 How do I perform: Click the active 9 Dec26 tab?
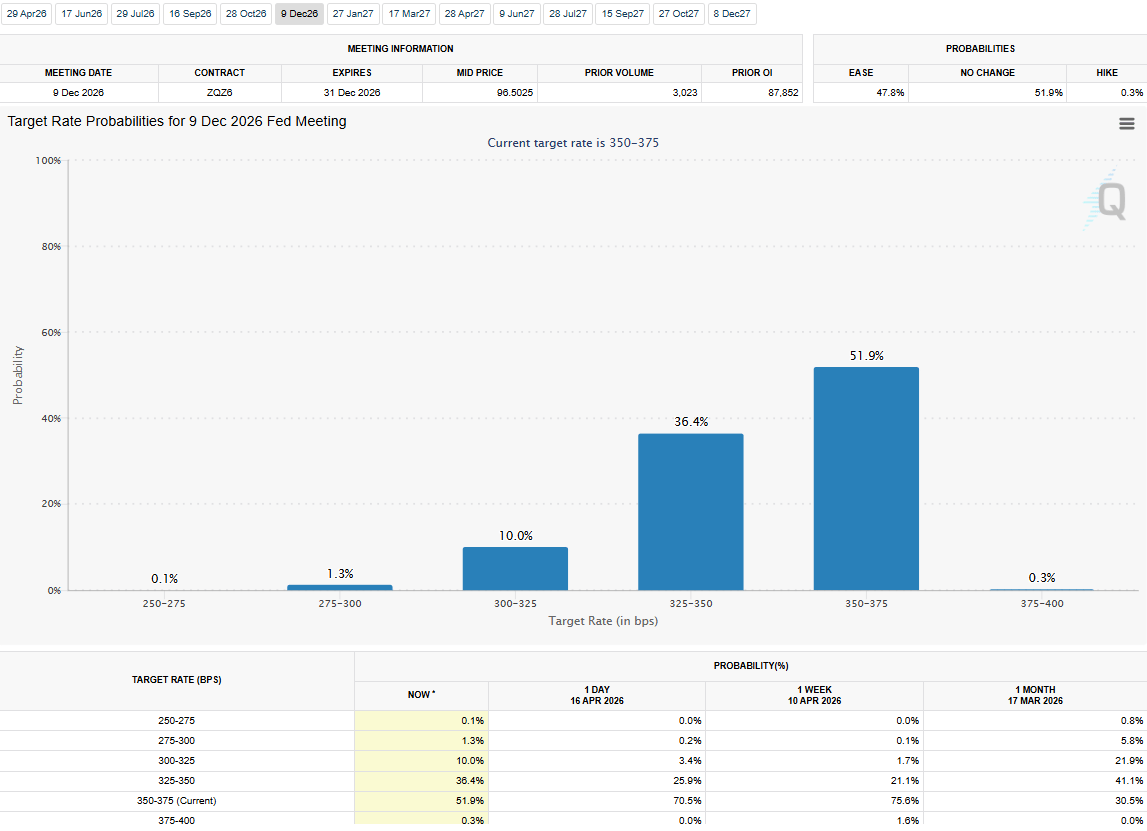tap(299, 14)
